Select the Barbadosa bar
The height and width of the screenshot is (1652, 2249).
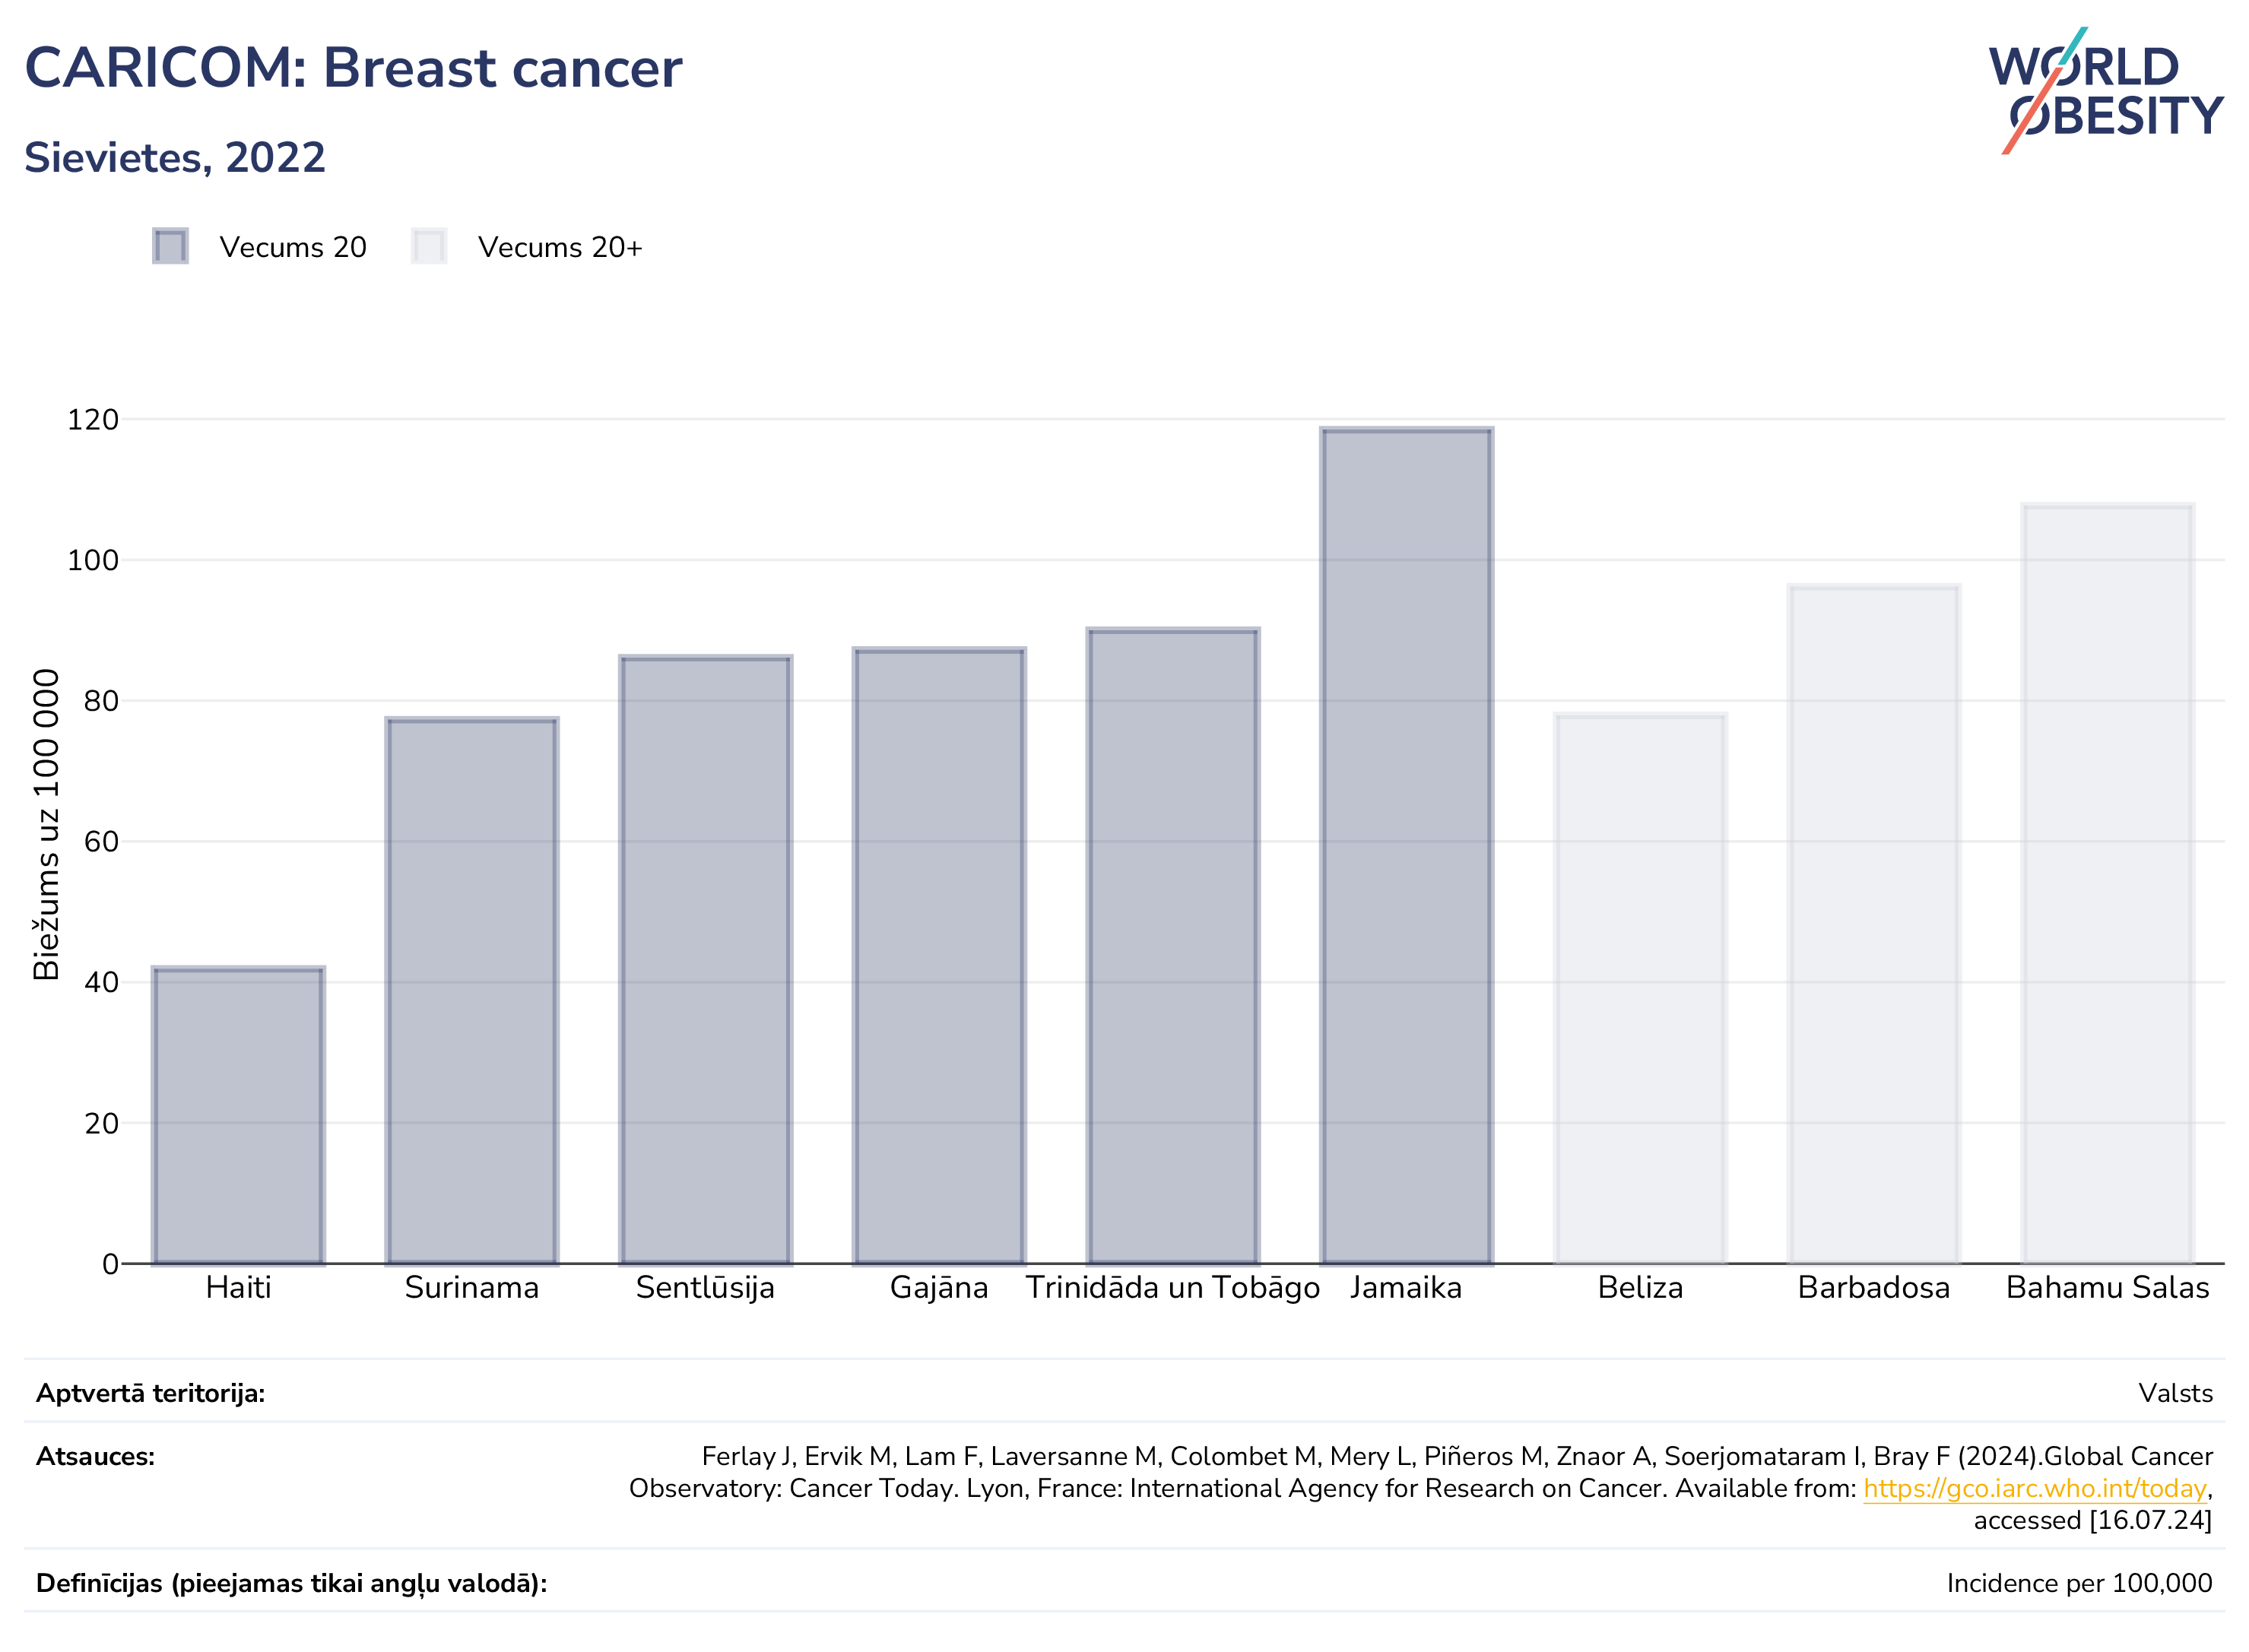(x=1874, y=925)
